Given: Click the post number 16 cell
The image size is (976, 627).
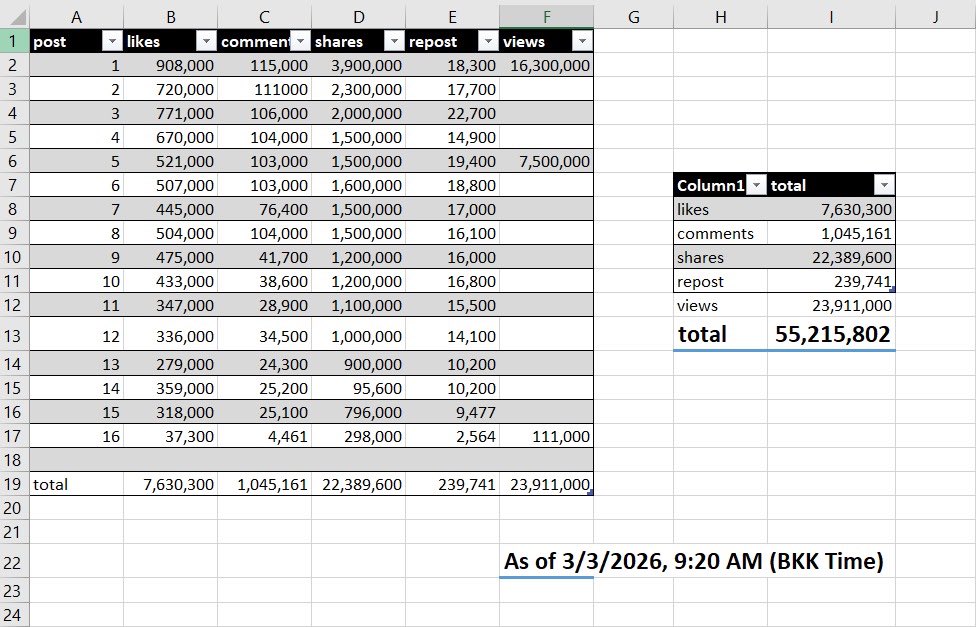Looking at the screenshot, I should (77, 436).
